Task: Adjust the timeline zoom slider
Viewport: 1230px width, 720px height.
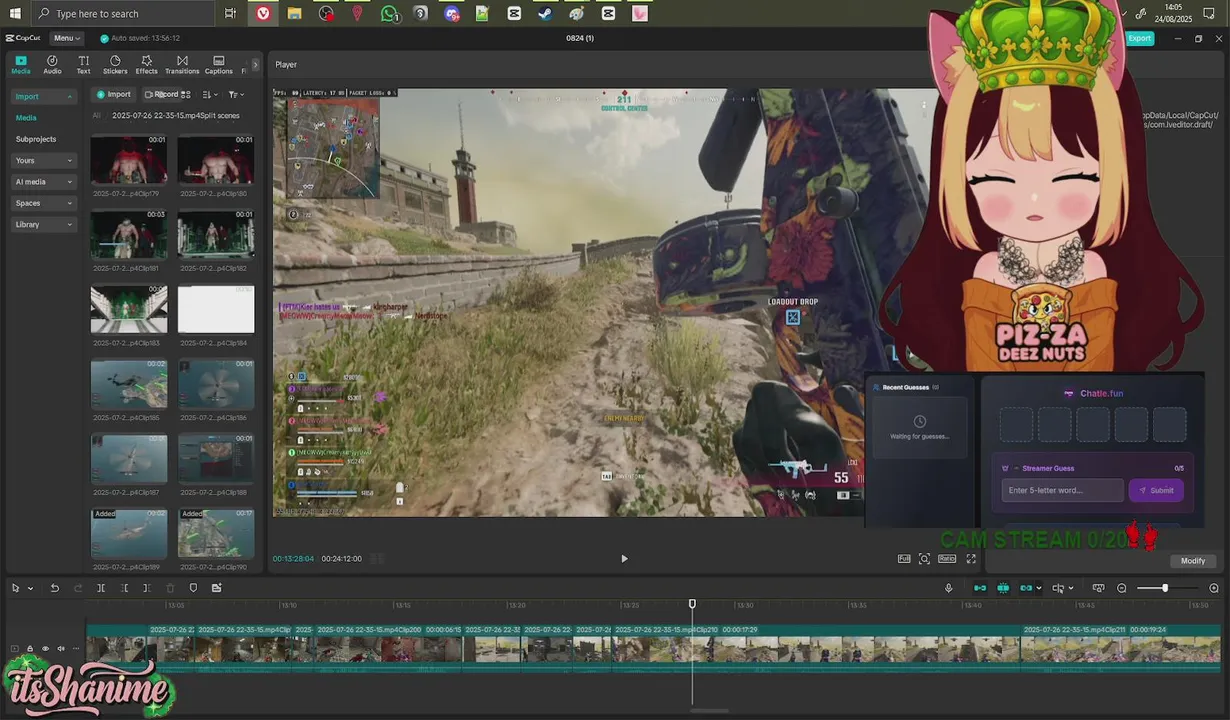Action: [1167, 588]
